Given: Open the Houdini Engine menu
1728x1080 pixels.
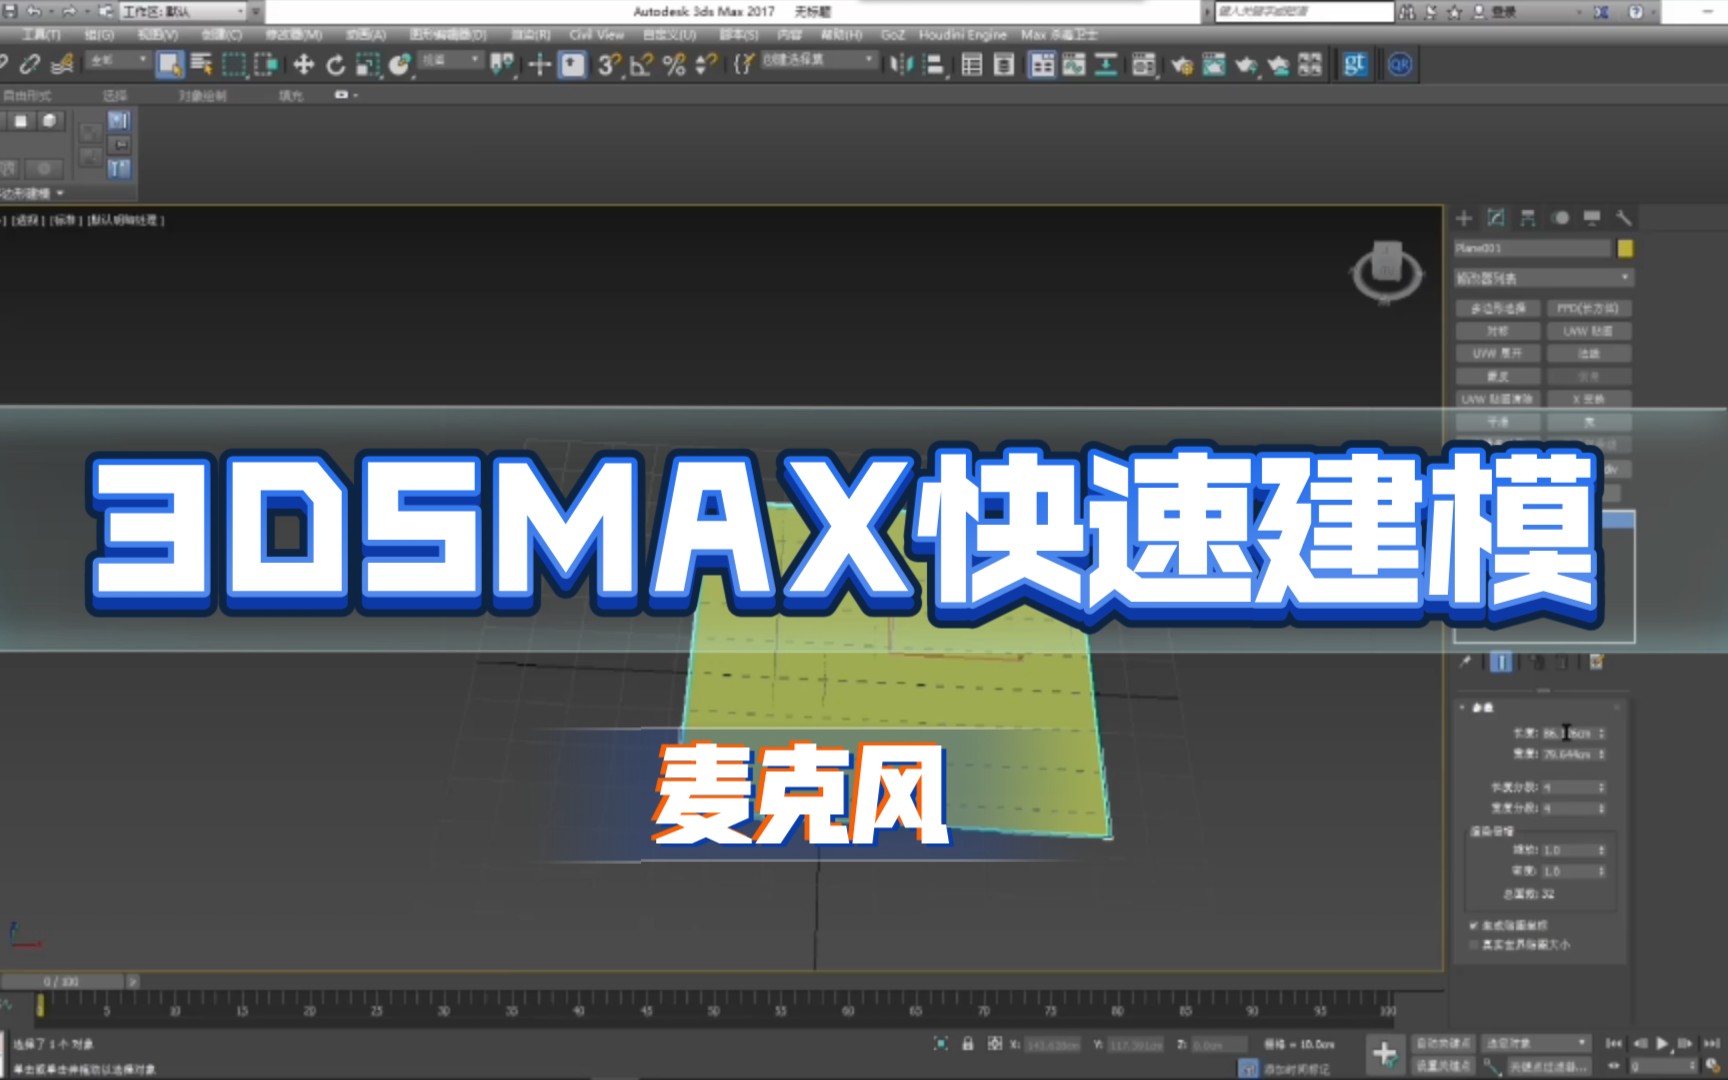Looking at the screenshot, I should 962,35.
